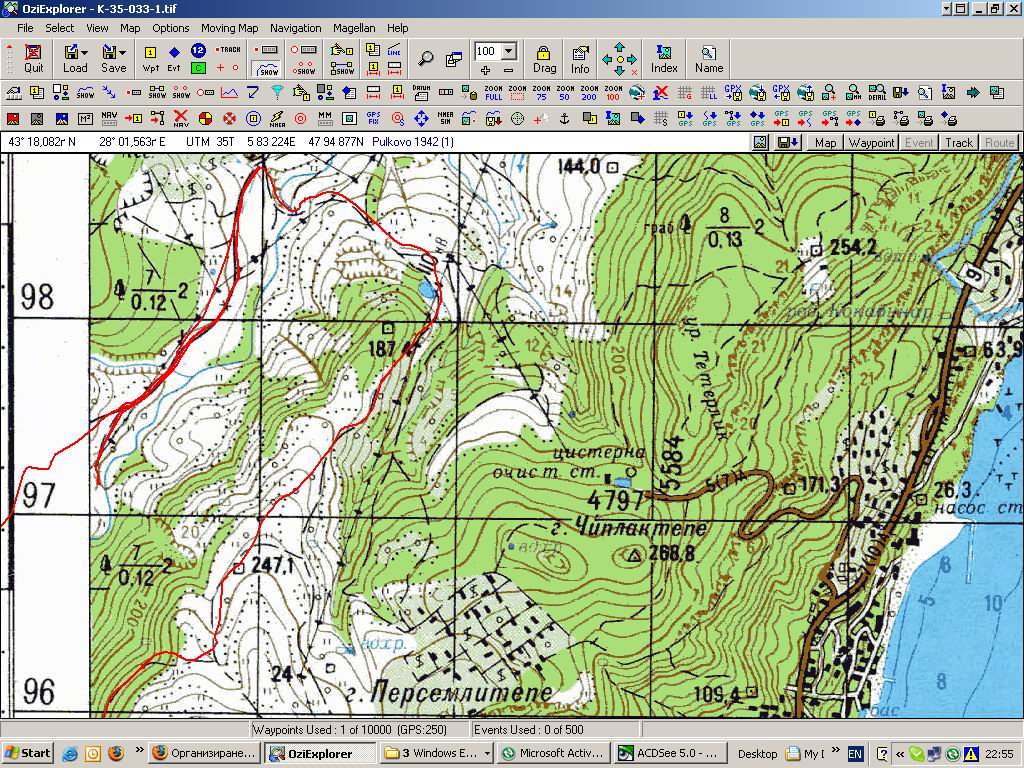Toggle the Track objects button

coord(959,143)
